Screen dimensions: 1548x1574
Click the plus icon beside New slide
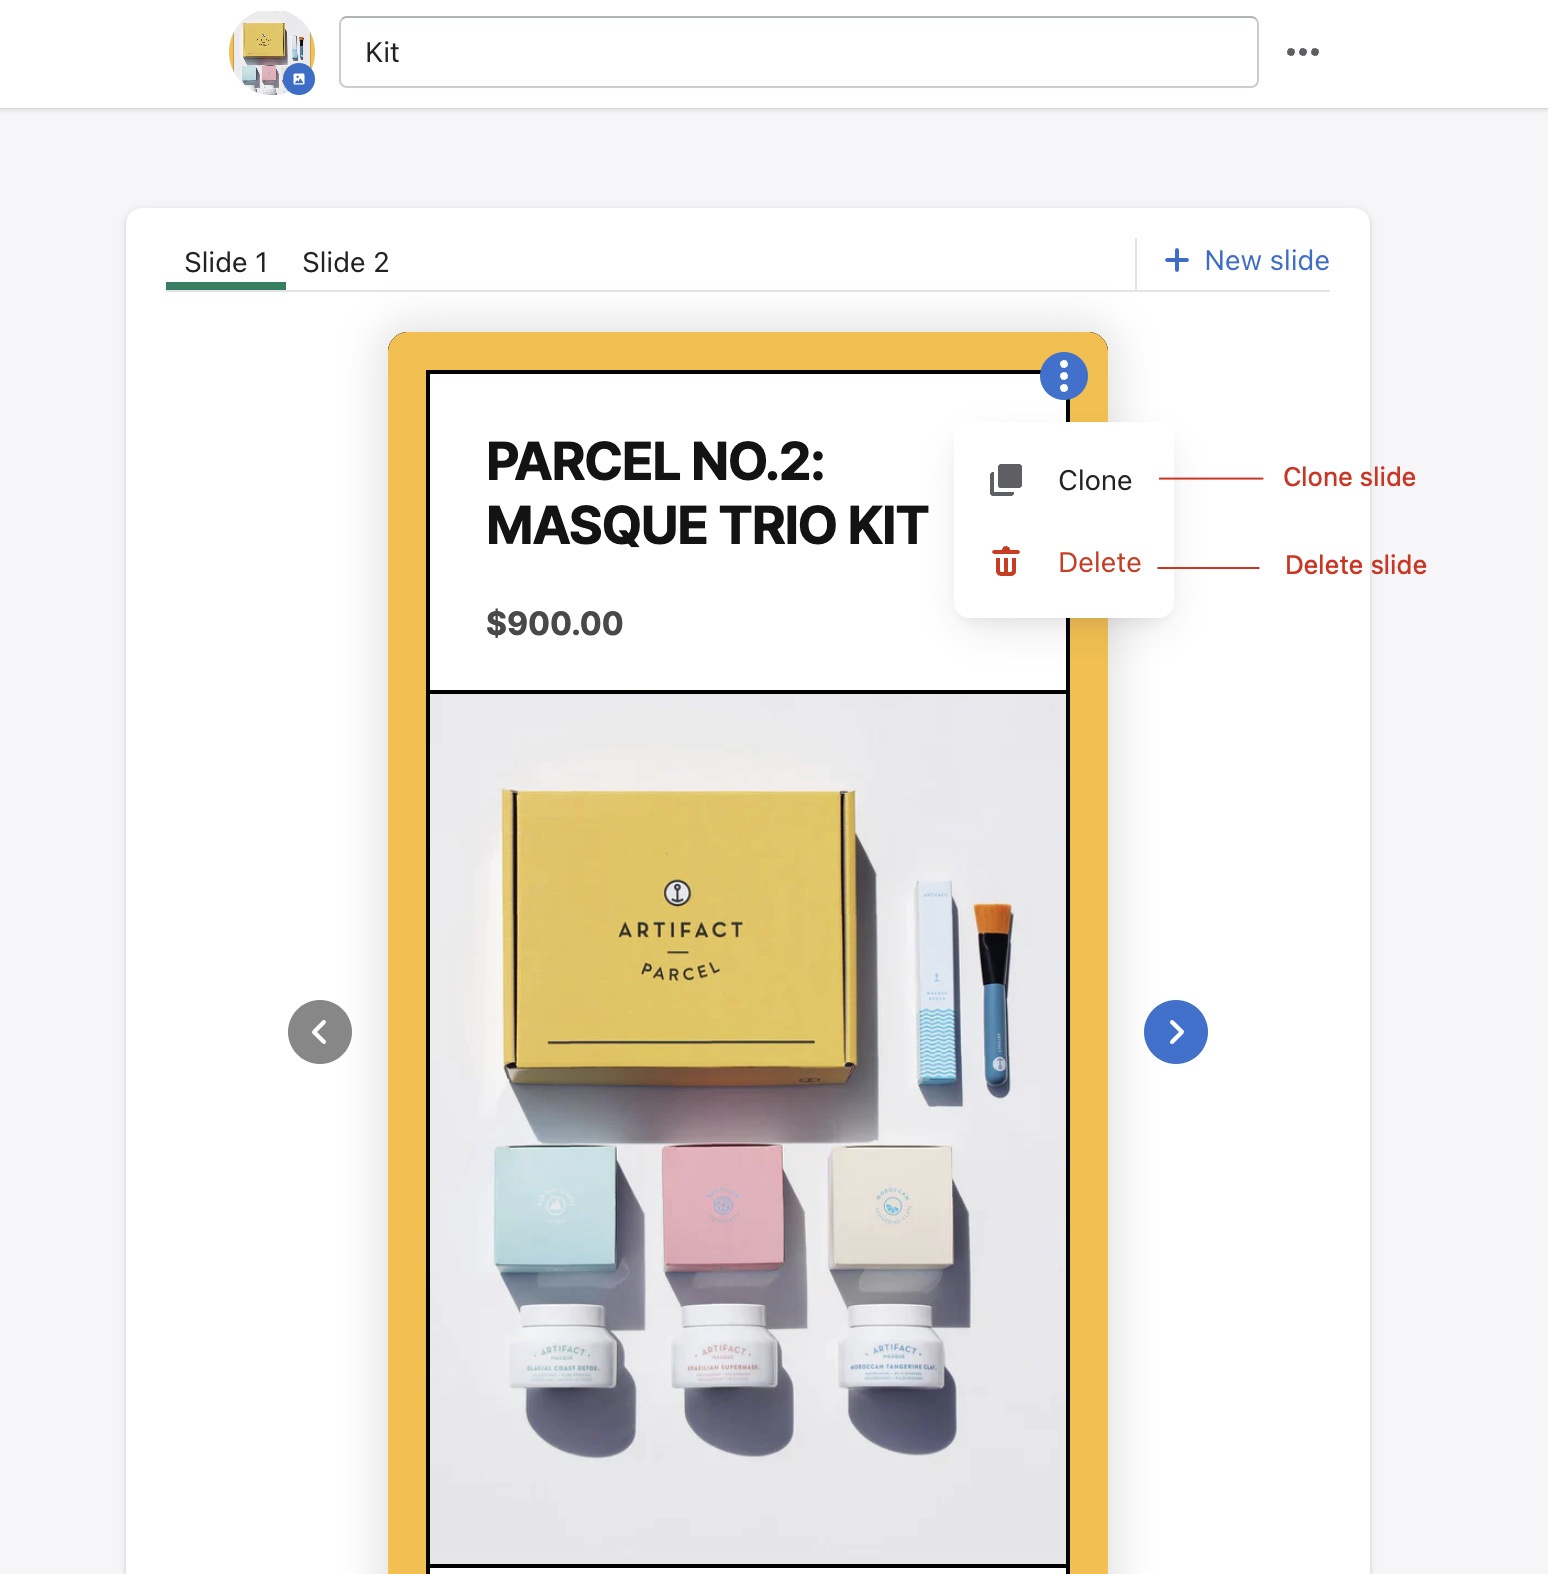[1177, 261]
